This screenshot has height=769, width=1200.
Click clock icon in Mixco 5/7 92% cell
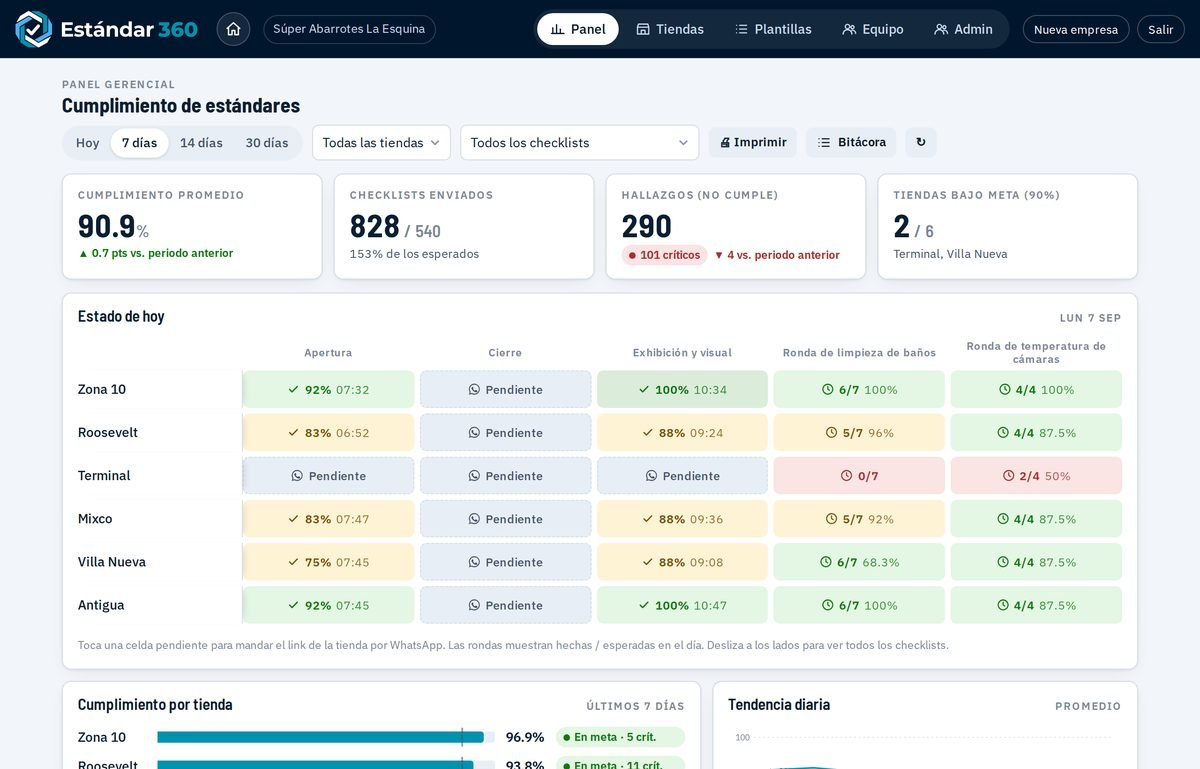[832, 519]
